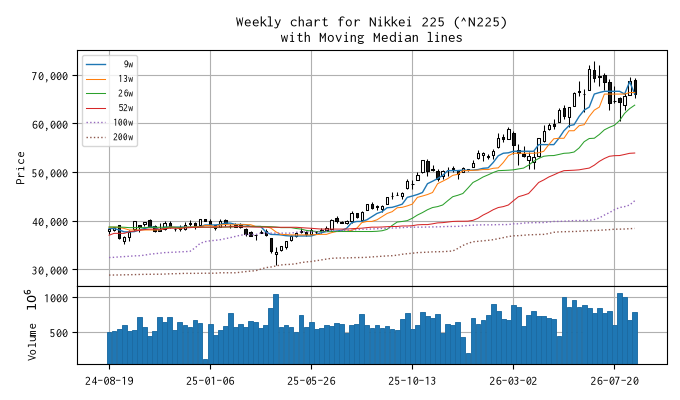
Task: Select the 200w legend entry
Action: click(110, 137)
